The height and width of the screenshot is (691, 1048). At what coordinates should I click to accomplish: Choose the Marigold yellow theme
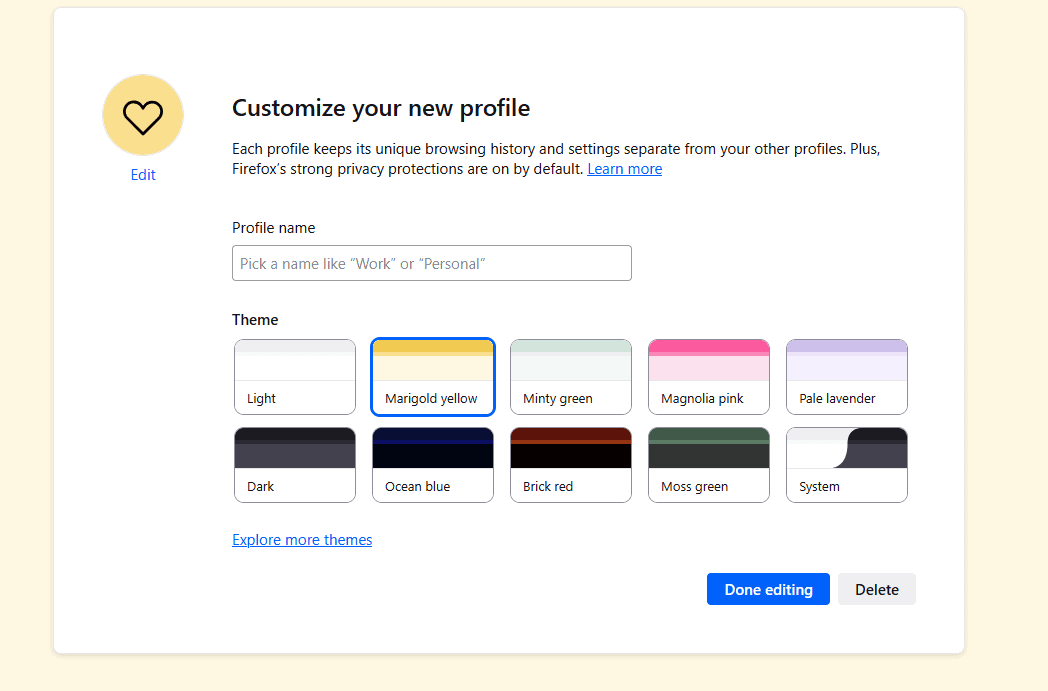click(x=433, y=377)
